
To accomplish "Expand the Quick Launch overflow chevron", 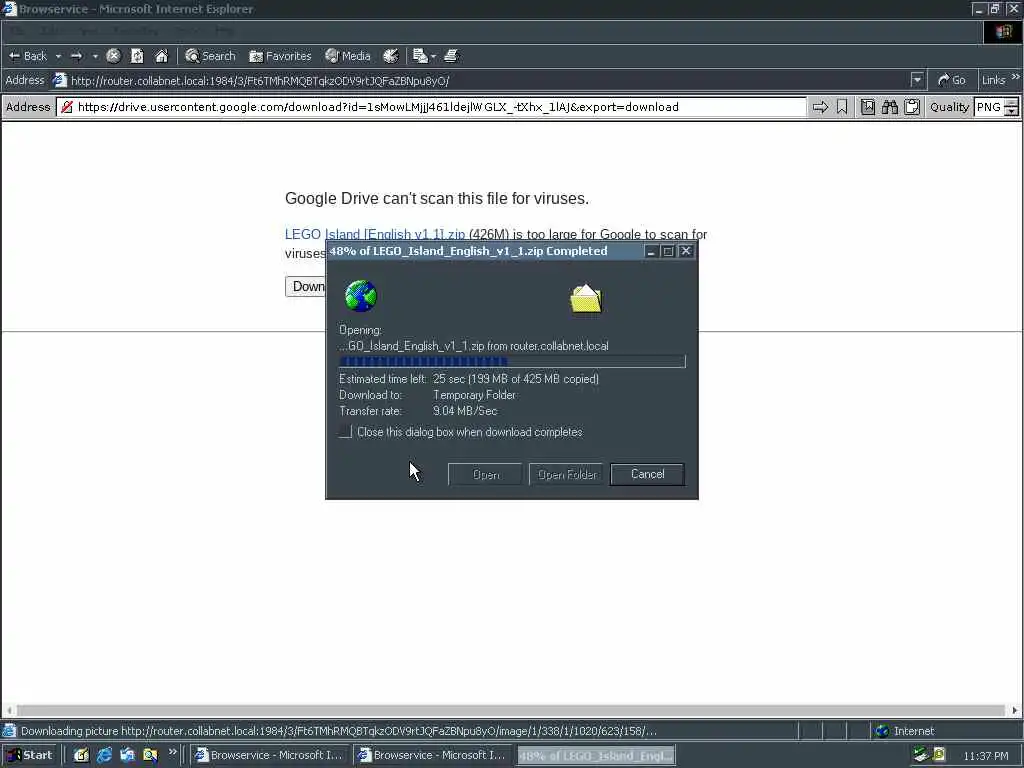I will click(x=172, y=752).
